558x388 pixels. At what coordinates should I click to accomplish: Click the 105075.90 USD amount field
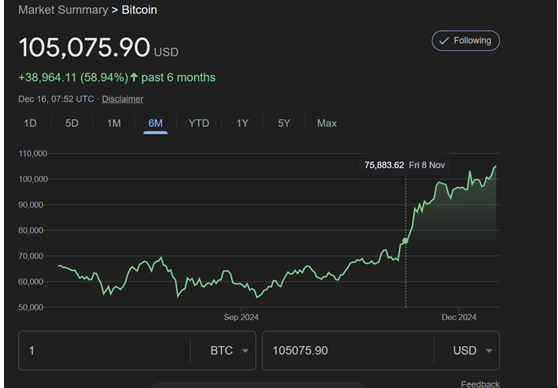pyautogui.click(x=348, y=351)
